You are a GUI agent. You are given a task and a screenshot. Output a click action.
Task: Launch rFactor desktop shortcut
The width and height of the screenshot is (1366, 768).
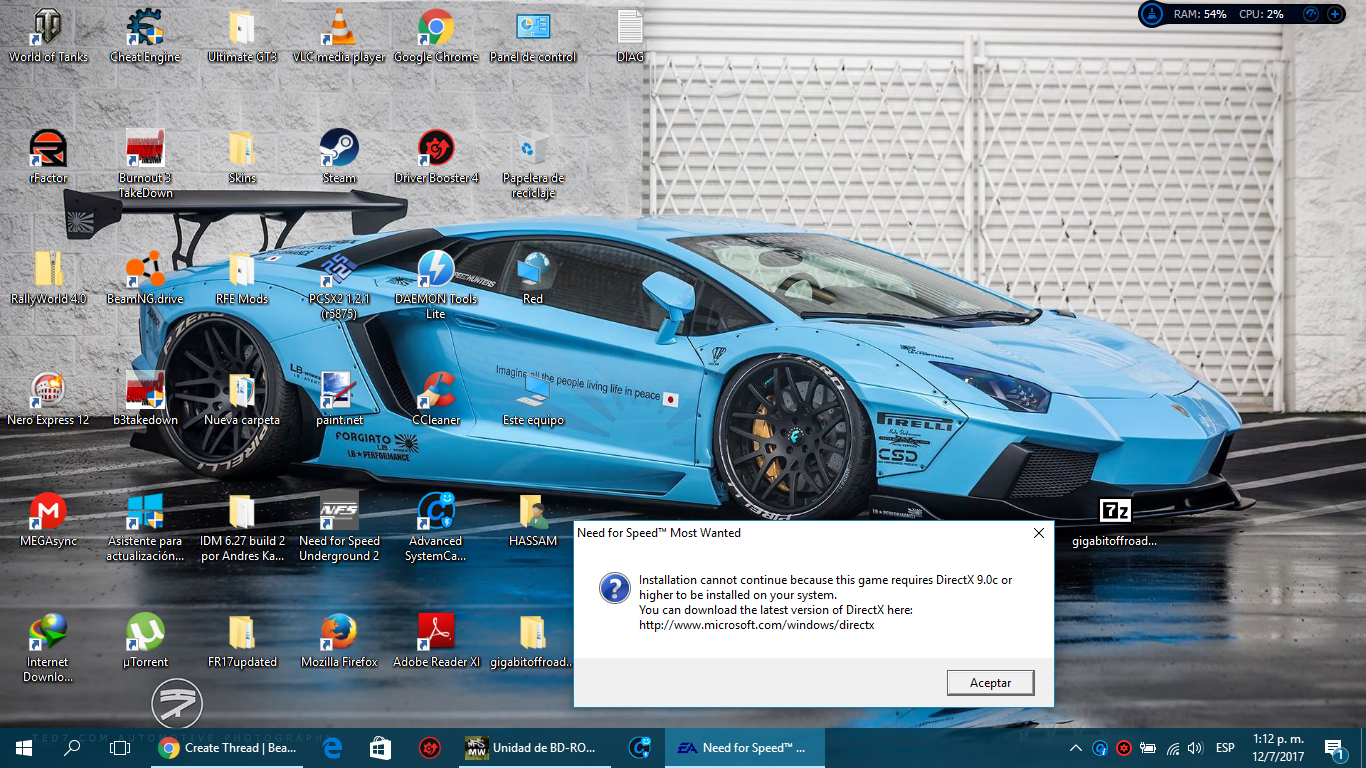(x=48, y=157)
